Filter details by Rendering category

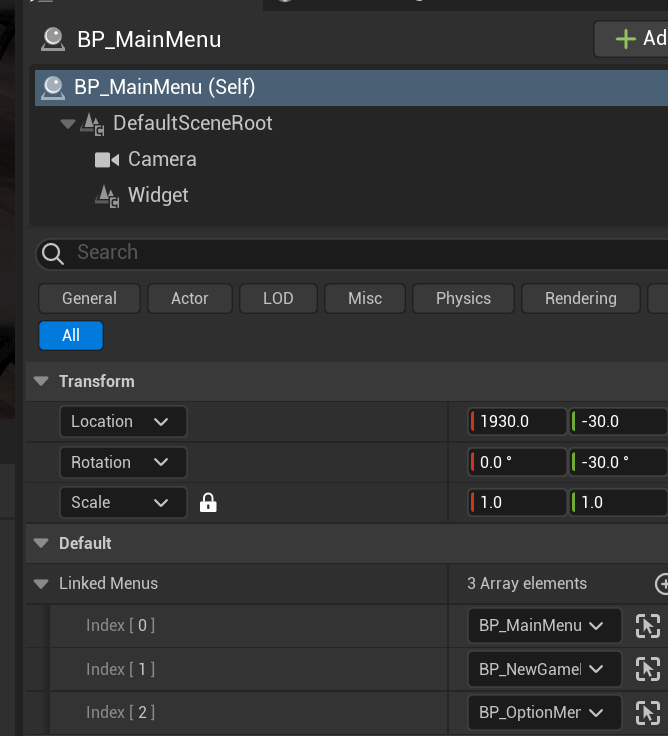pos(581,299)
